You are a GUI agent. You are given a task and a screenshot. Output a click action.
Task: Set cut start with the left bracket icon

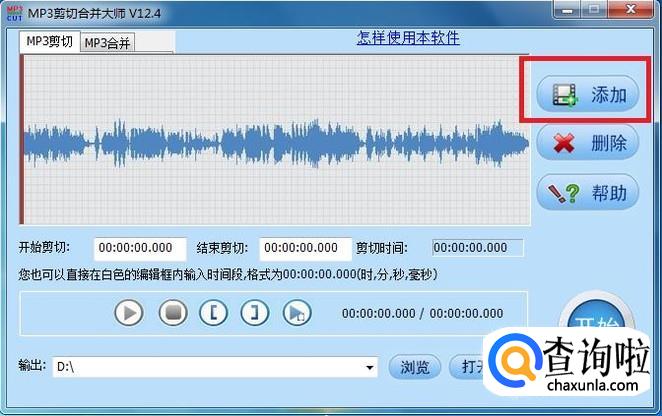[x=213, y=313]
